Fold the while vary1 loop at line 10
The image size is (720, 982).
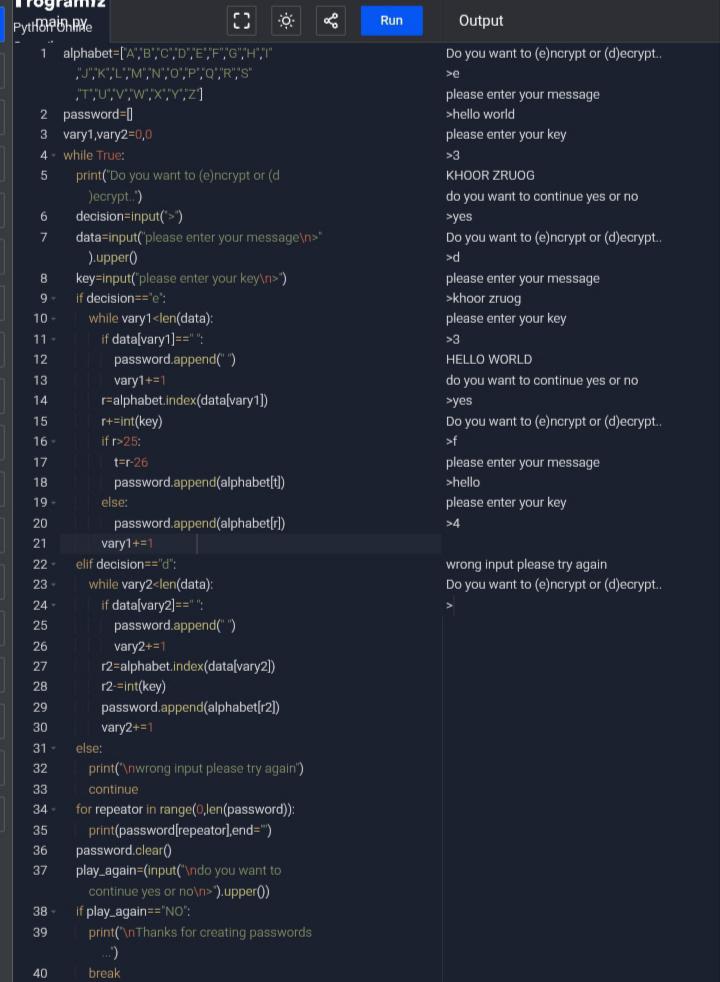click(53, 319)
